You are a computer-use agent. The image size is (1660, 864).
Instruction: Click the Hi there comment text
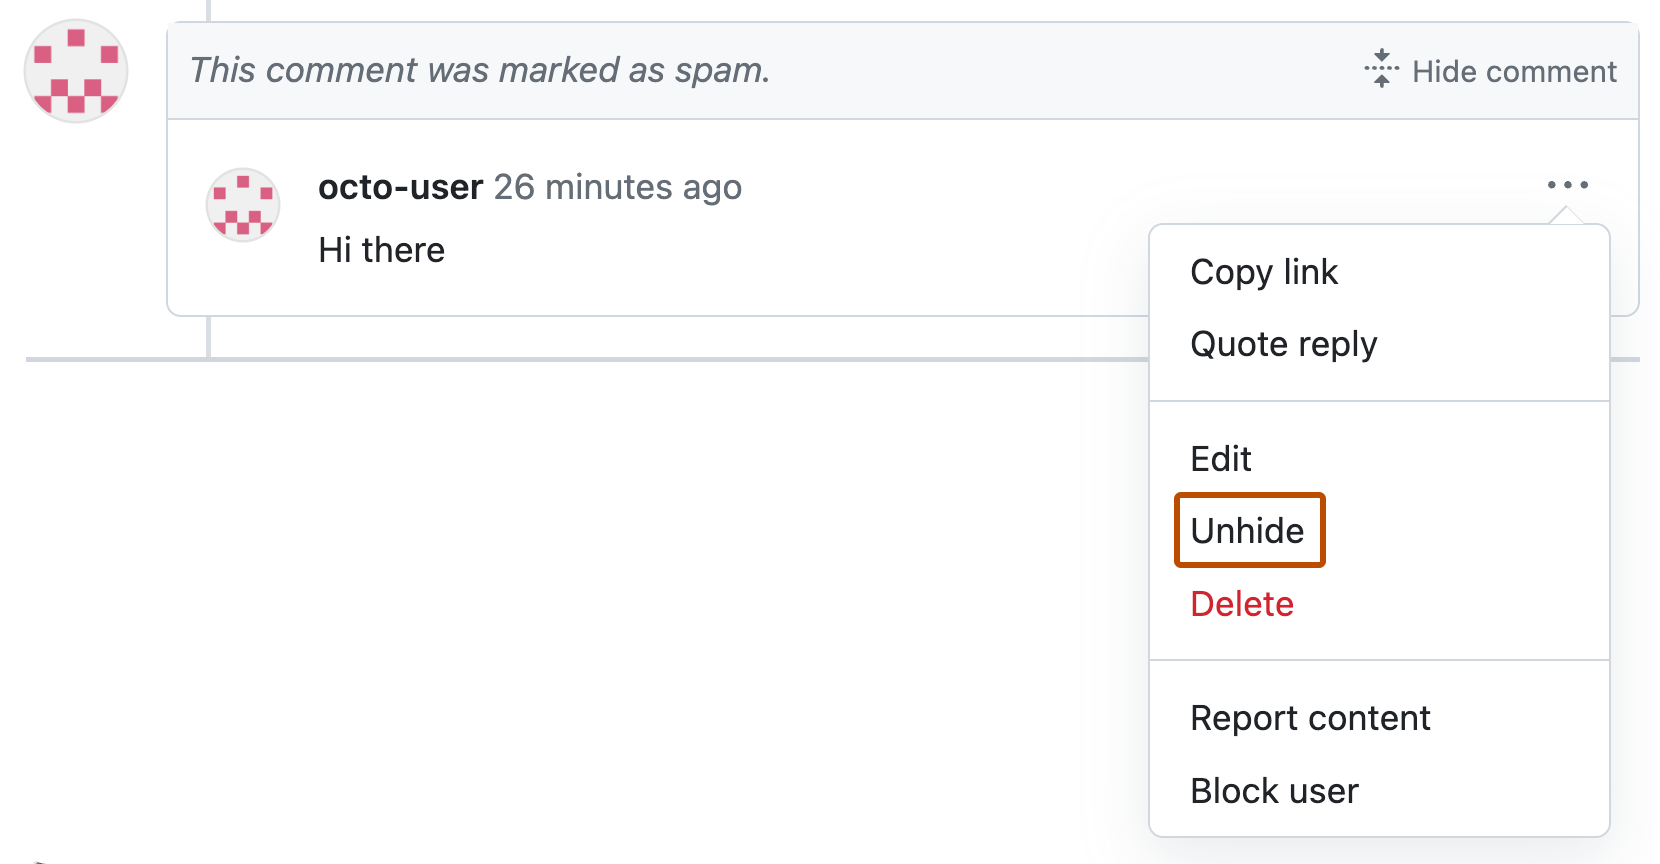click(x=380, y=249)
